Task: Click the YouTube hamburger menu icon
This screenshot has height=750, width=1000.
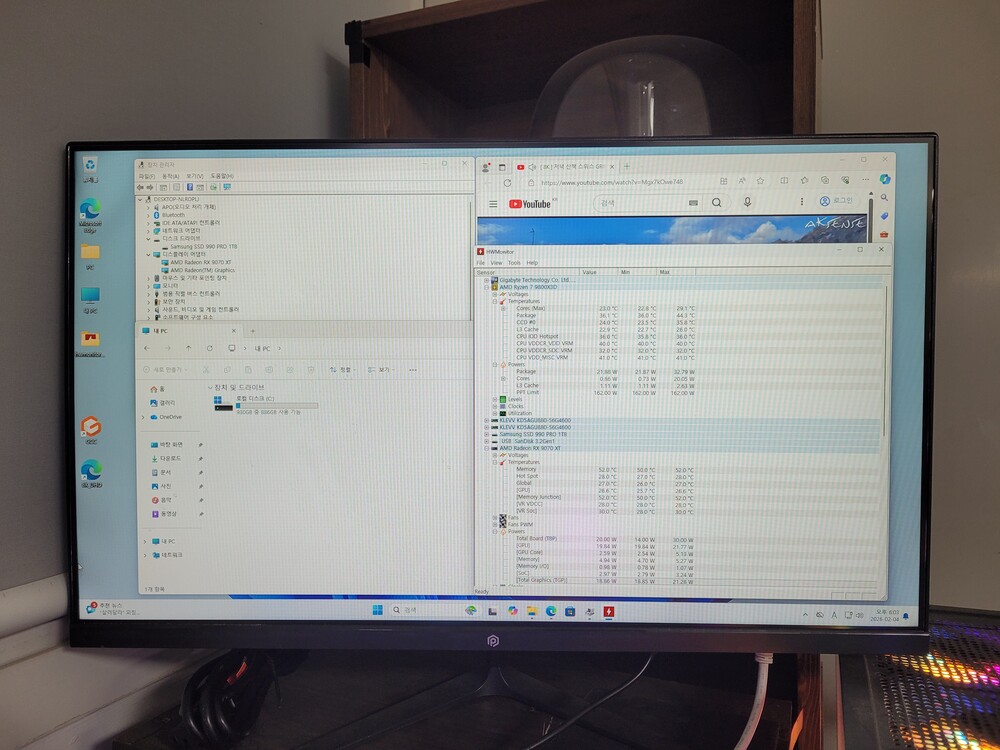Action: coord(492,203)
